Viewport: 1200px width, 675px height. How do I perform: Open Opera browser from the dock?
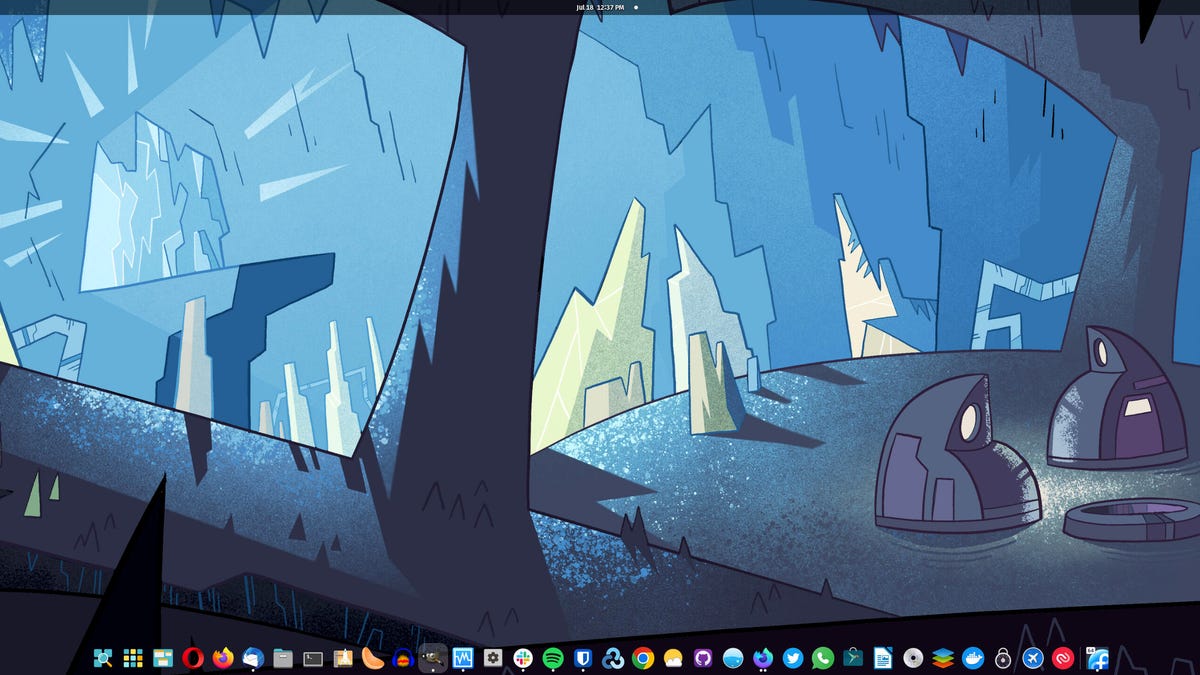click(193, 658)
